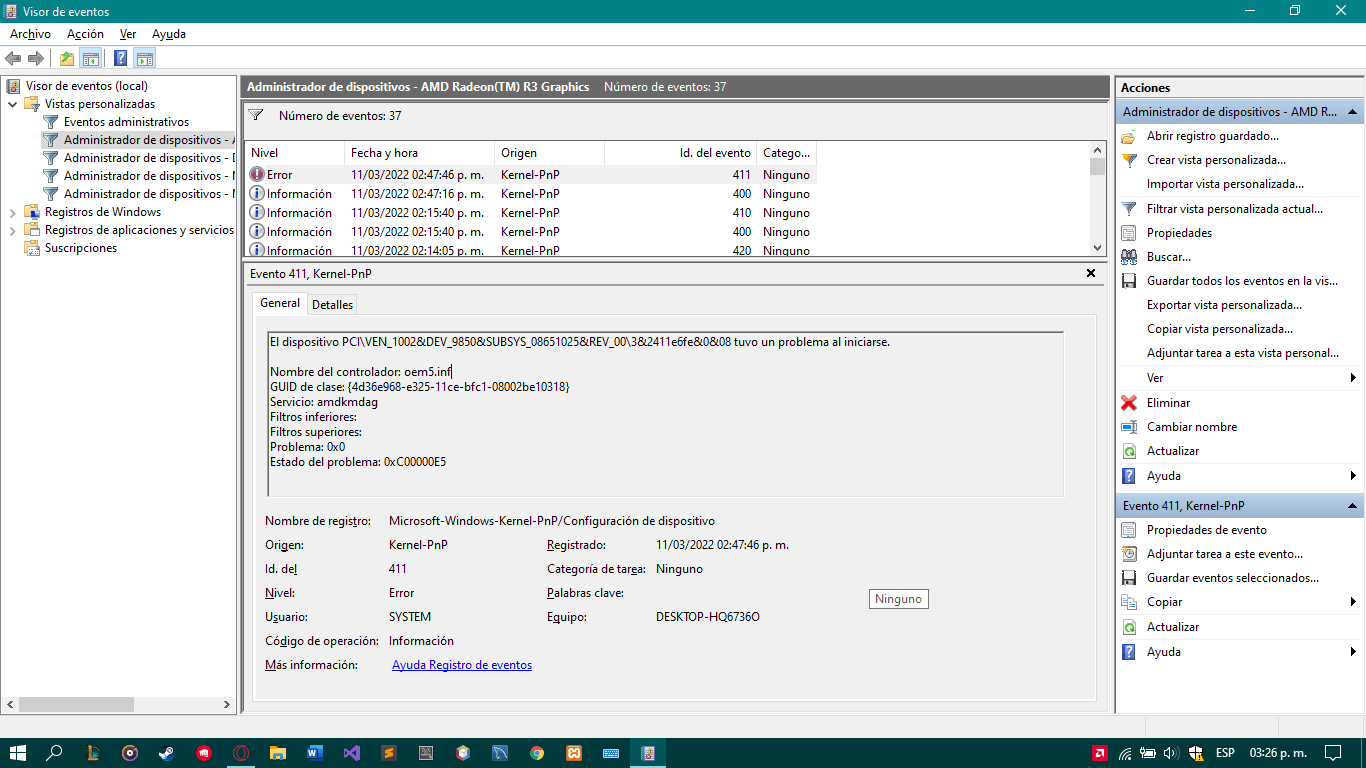Viewport: 1366px width, 768px height.
Task: Collapse the Vistas personalizadas tree node
Action: [13, 104]
